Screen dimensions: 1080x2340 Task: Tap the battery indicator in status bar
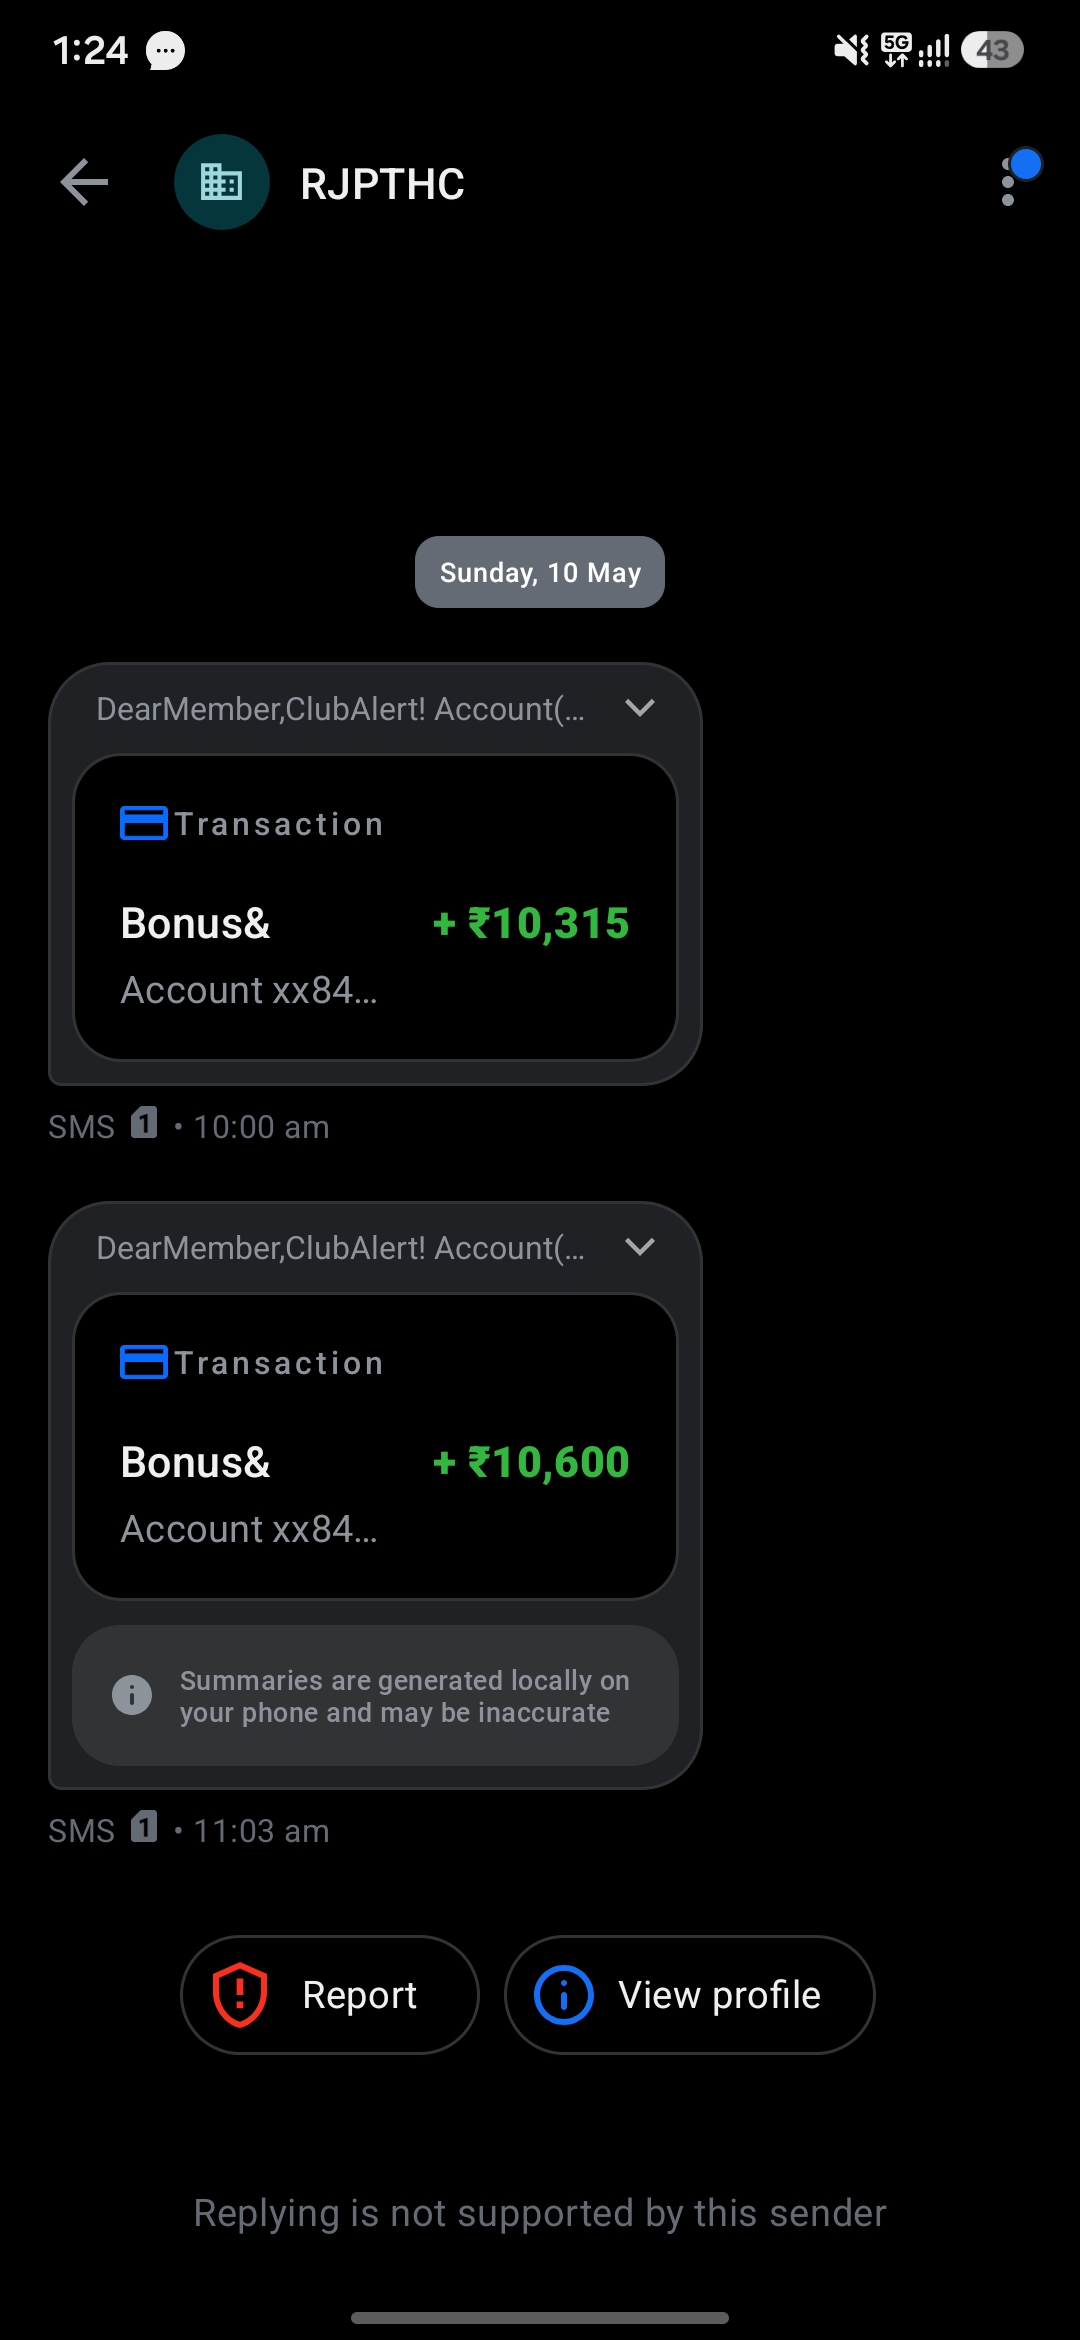click(x=992, y=50)
